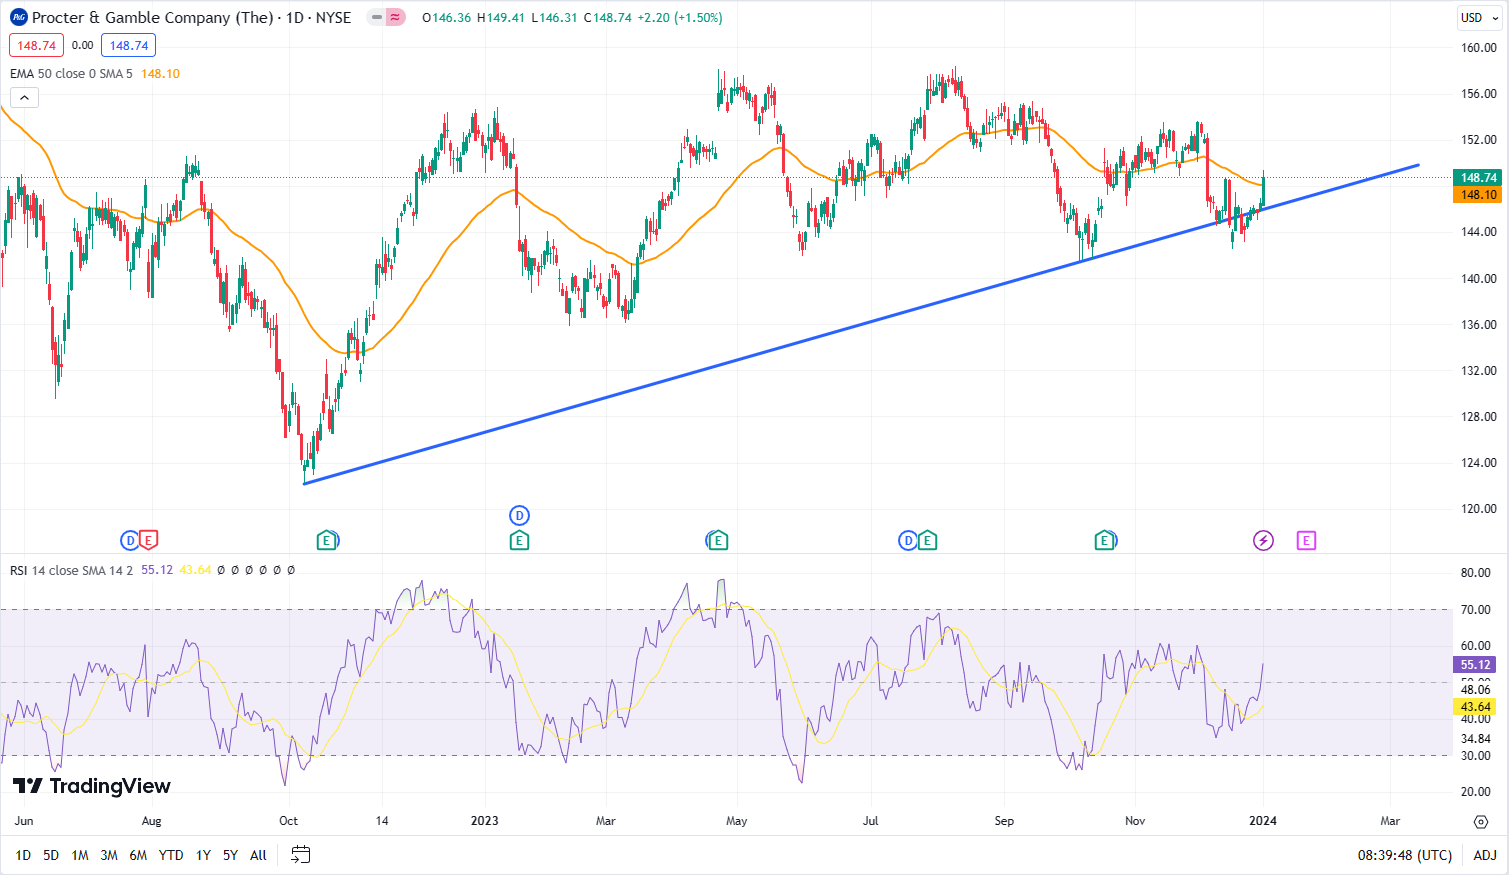Click the 2024 label on time axis

(x=1263, y=821)
